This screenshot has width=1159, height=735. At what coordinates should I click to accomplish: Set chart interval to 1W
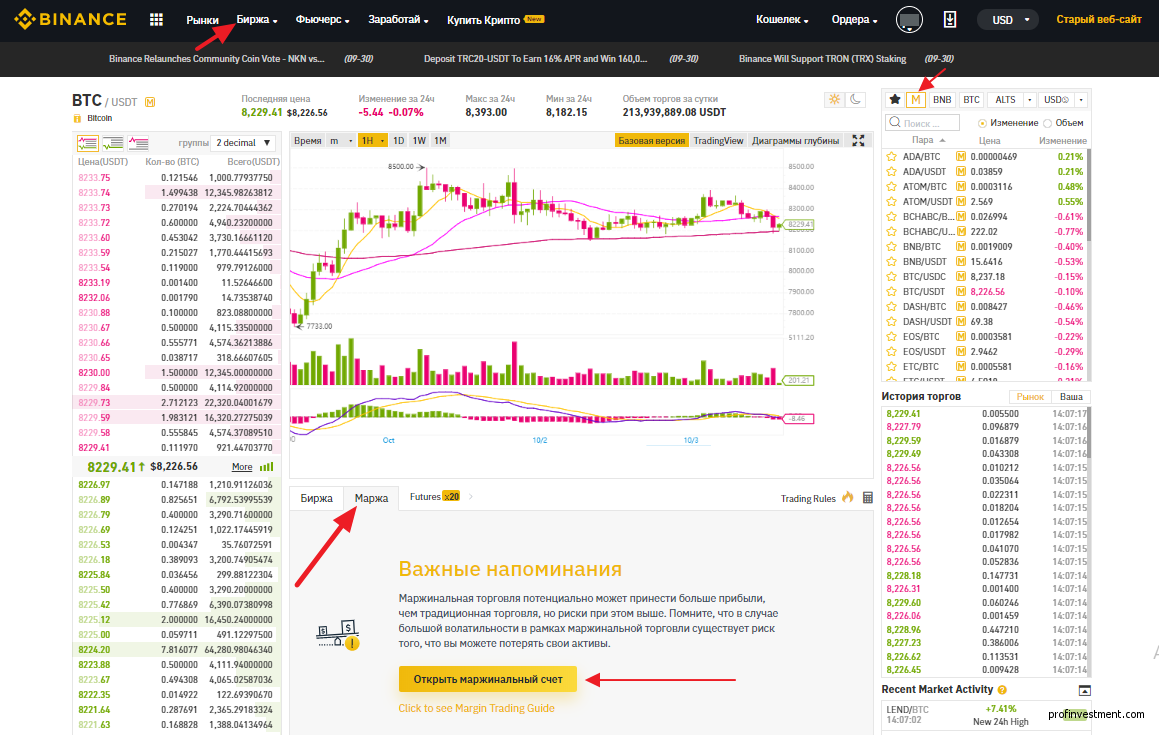click(x=419, y=140)
